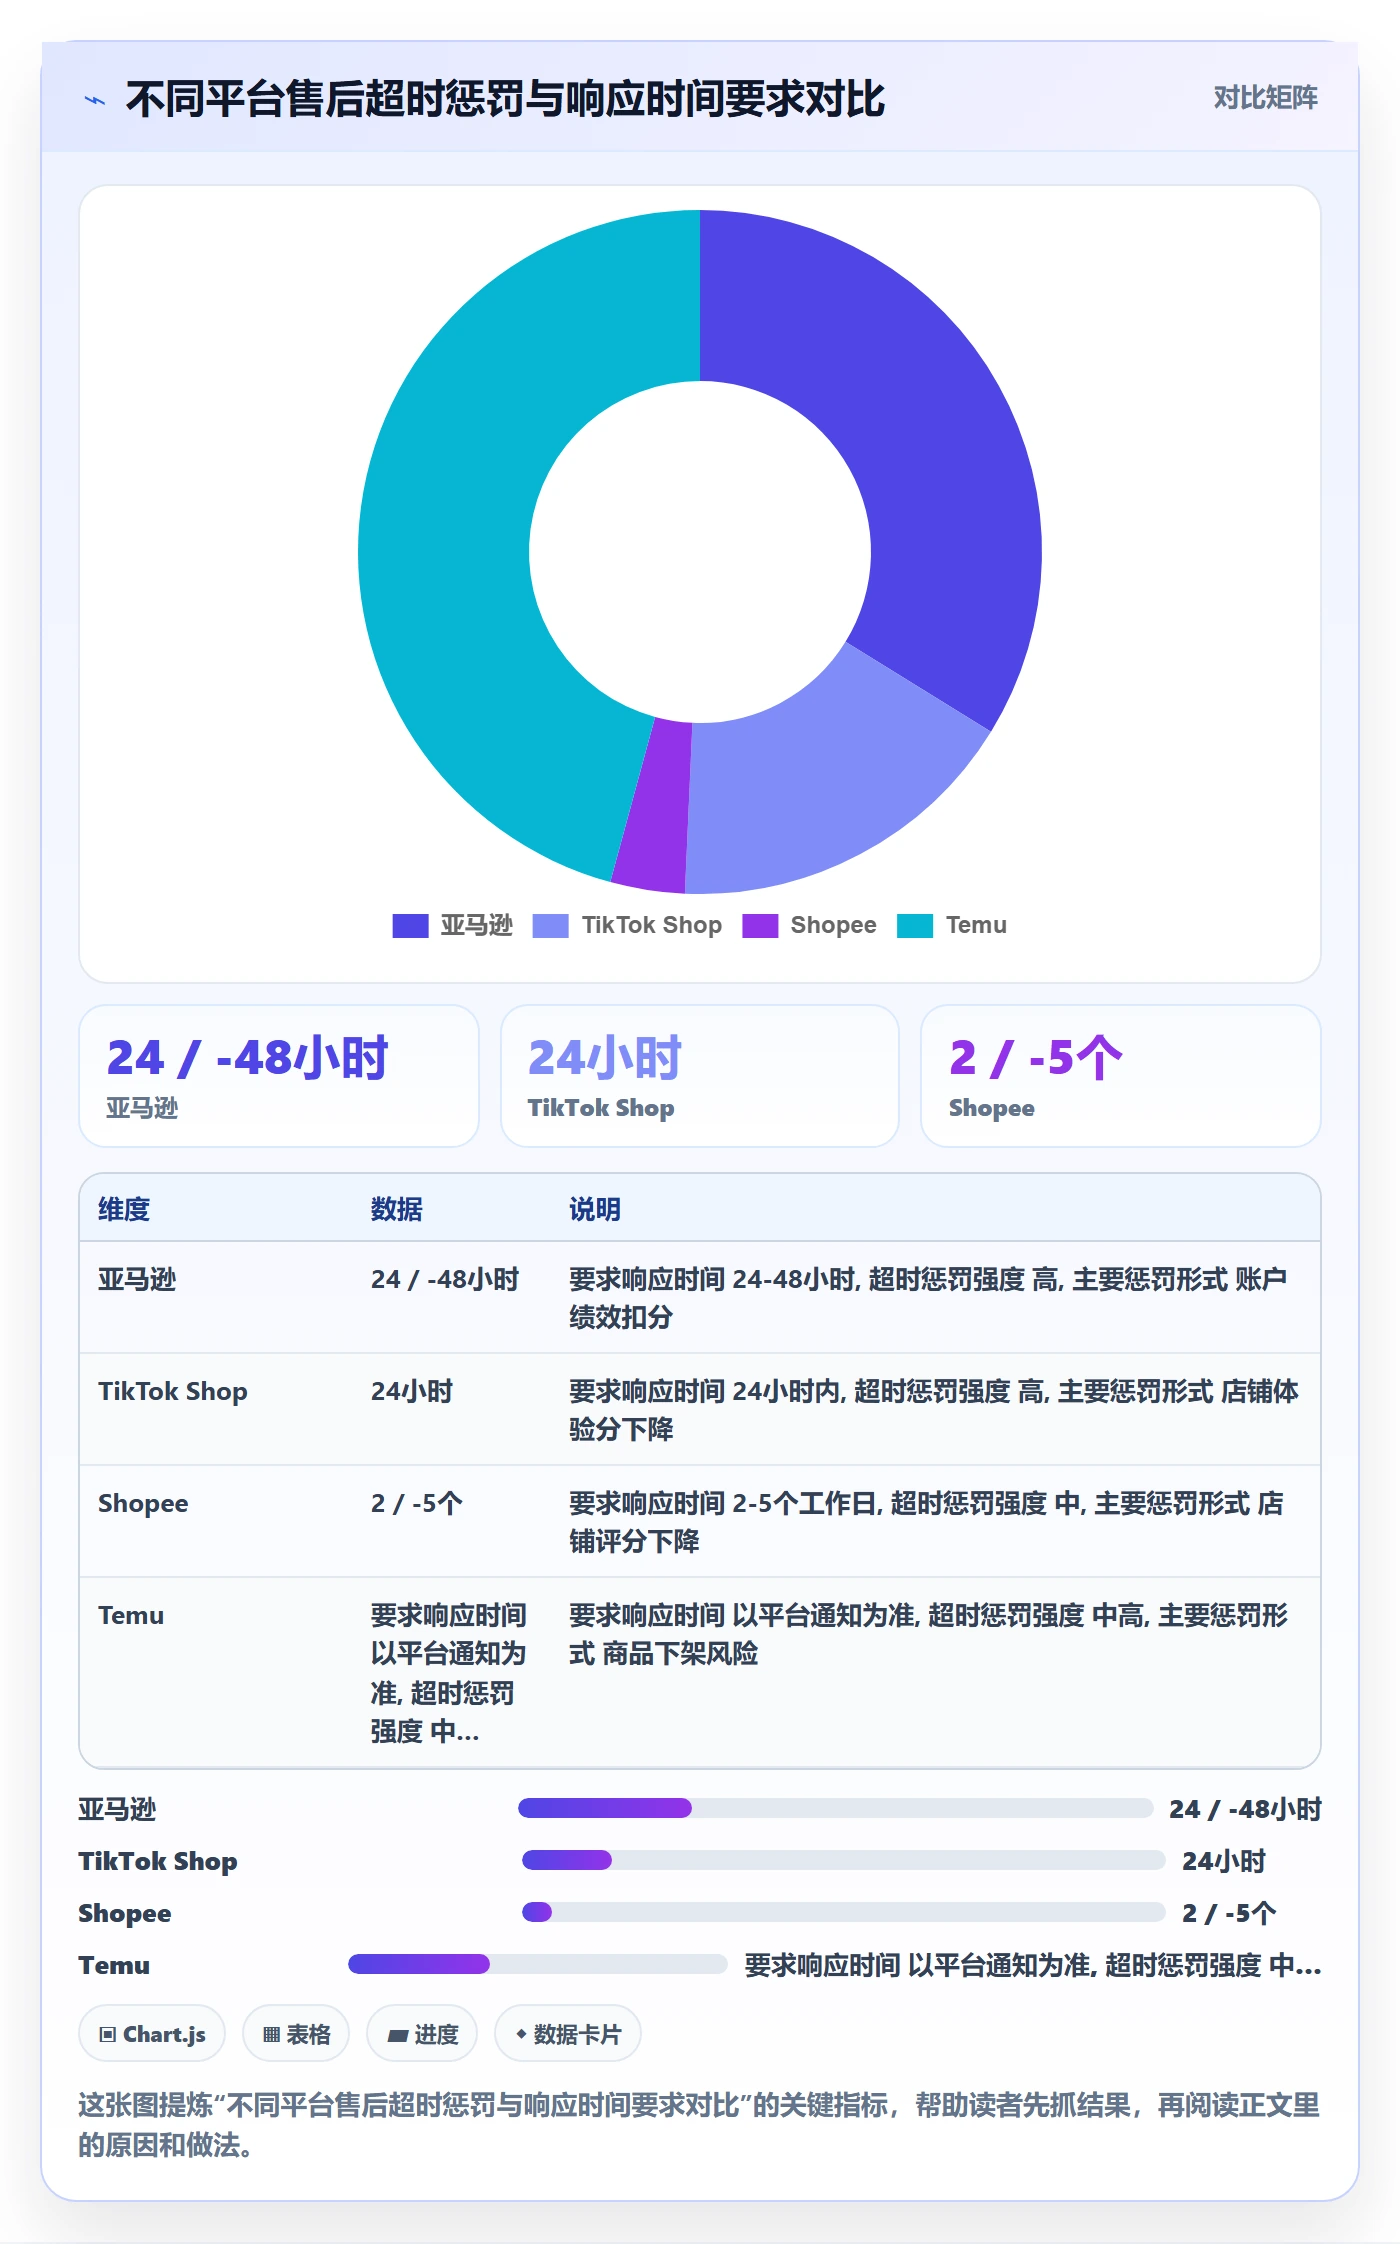1400x2244 pixels.
Task: Click table value 24小时 for TikTok Shop
Action: [412, 1391]
